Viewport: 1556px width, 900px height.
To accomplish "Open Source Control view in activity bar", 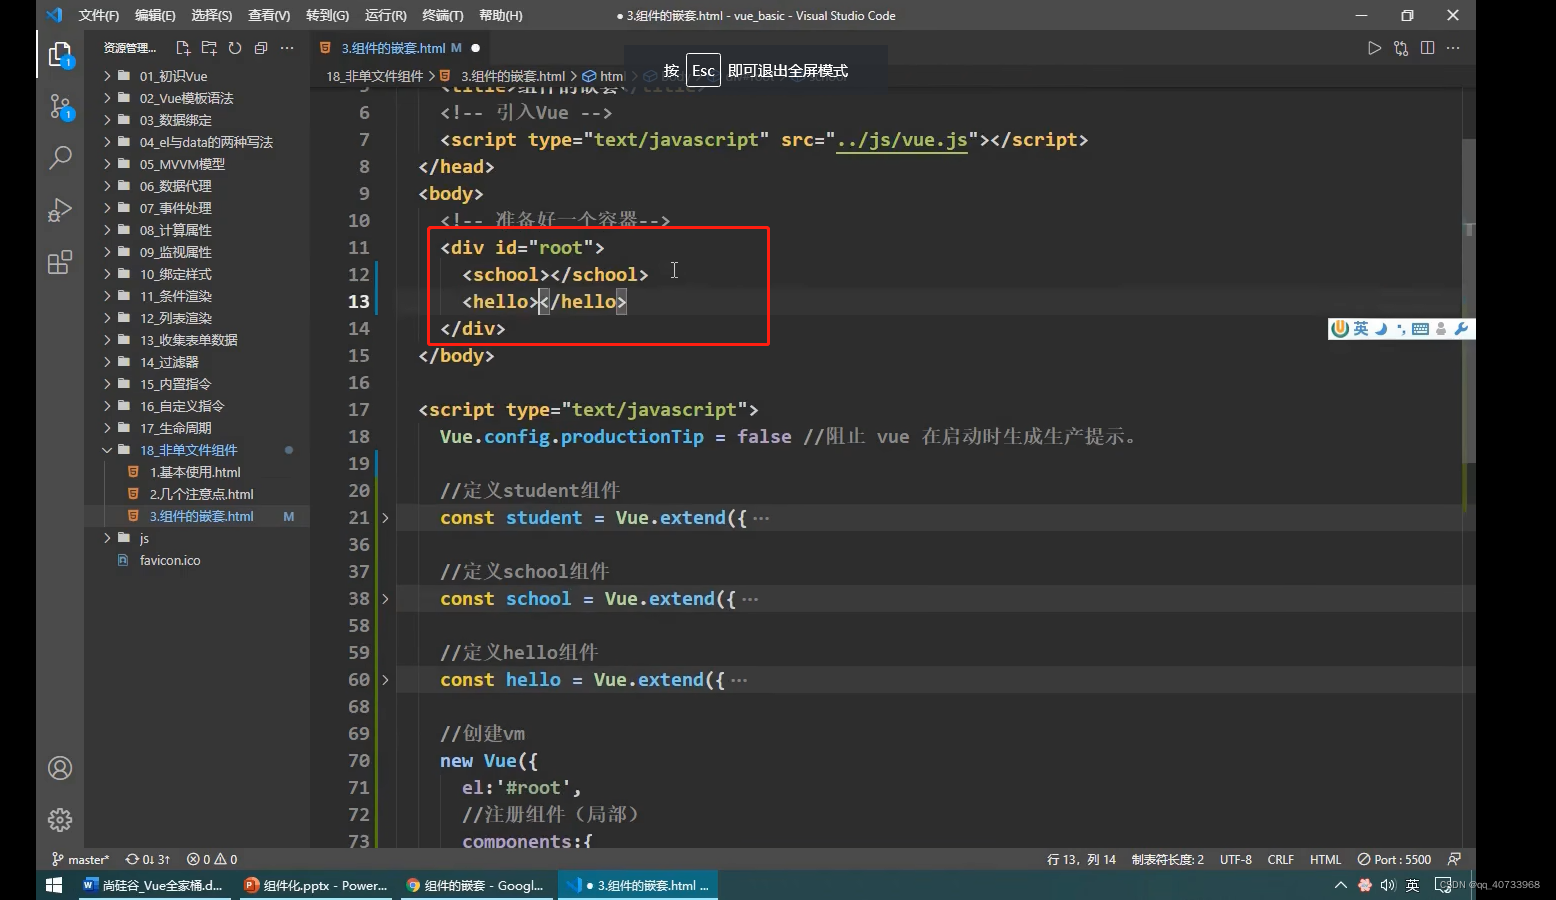I will coord(60,107).
